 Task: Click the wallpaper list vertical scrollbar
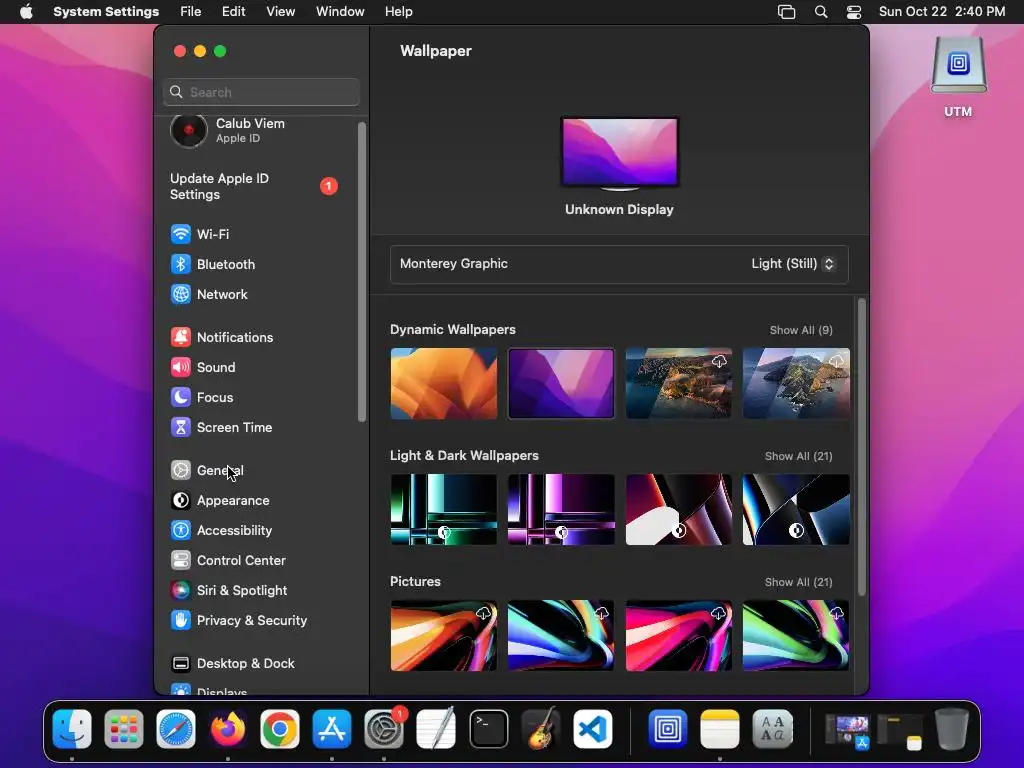861,447
